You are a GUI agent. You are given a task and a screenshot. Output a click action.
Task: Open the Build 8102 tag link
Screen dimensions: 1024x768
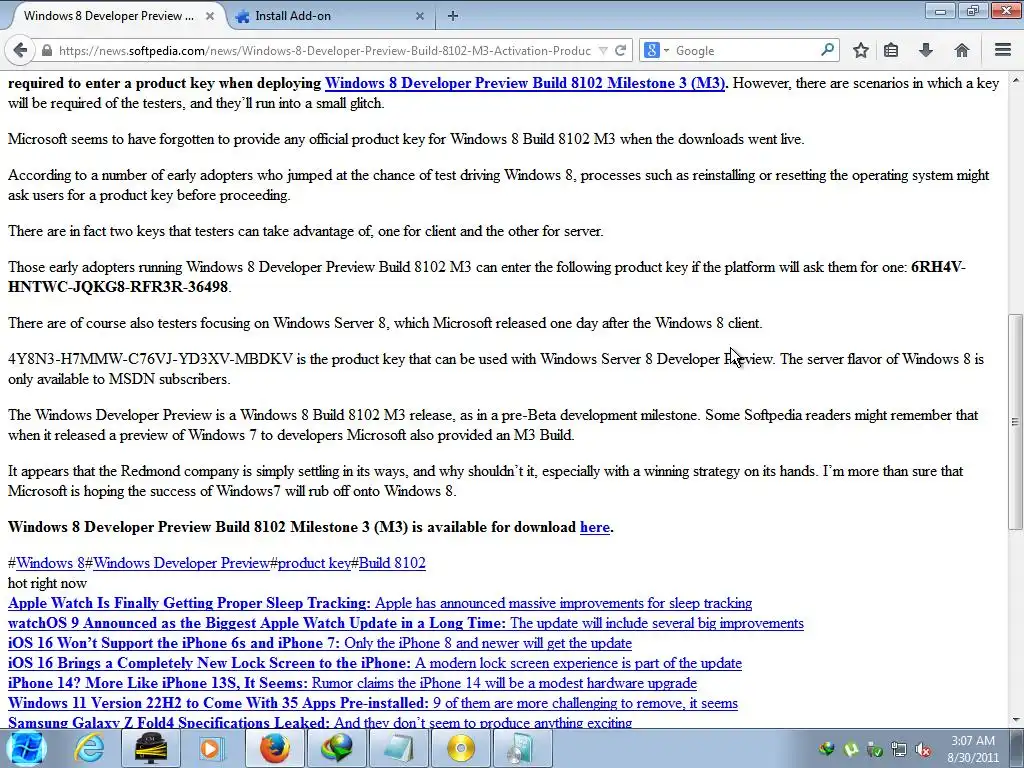coord(392,563)
